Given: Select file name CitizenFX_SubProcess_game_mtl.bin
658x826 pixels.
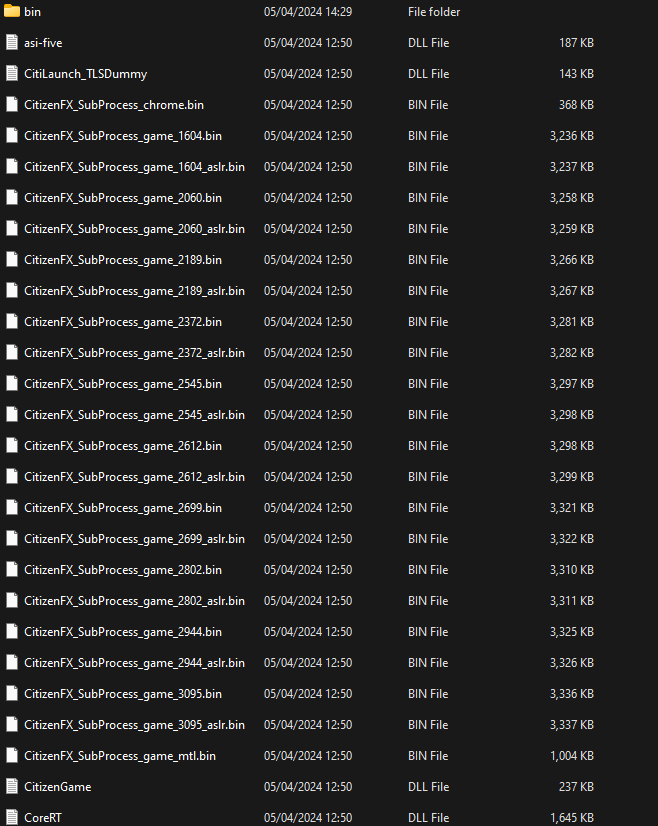Looking at the screenshot, I should click(120, 755).
